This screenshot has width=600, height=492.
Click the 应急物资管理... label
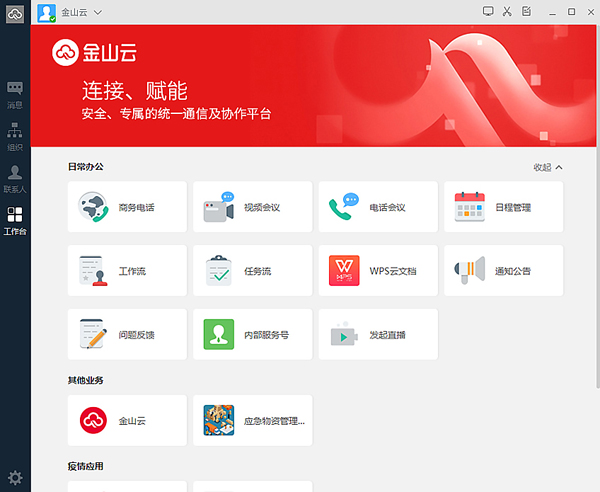[x=274, y=421]
